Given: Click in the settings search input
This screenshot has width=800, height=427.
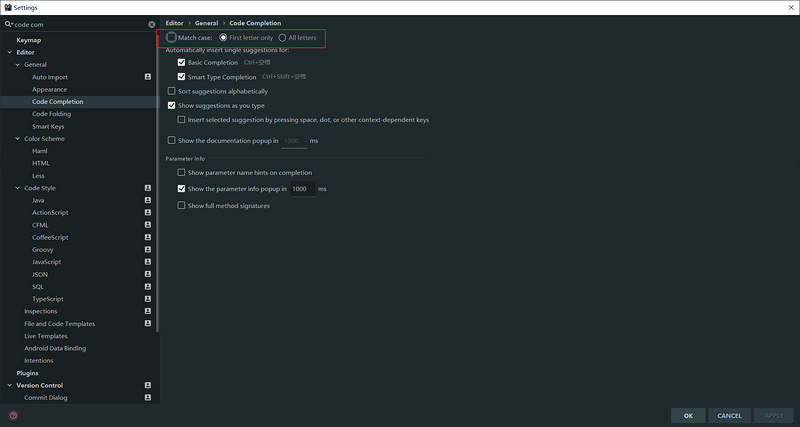Looking at the screenshot, I should [x=81, y=24].
